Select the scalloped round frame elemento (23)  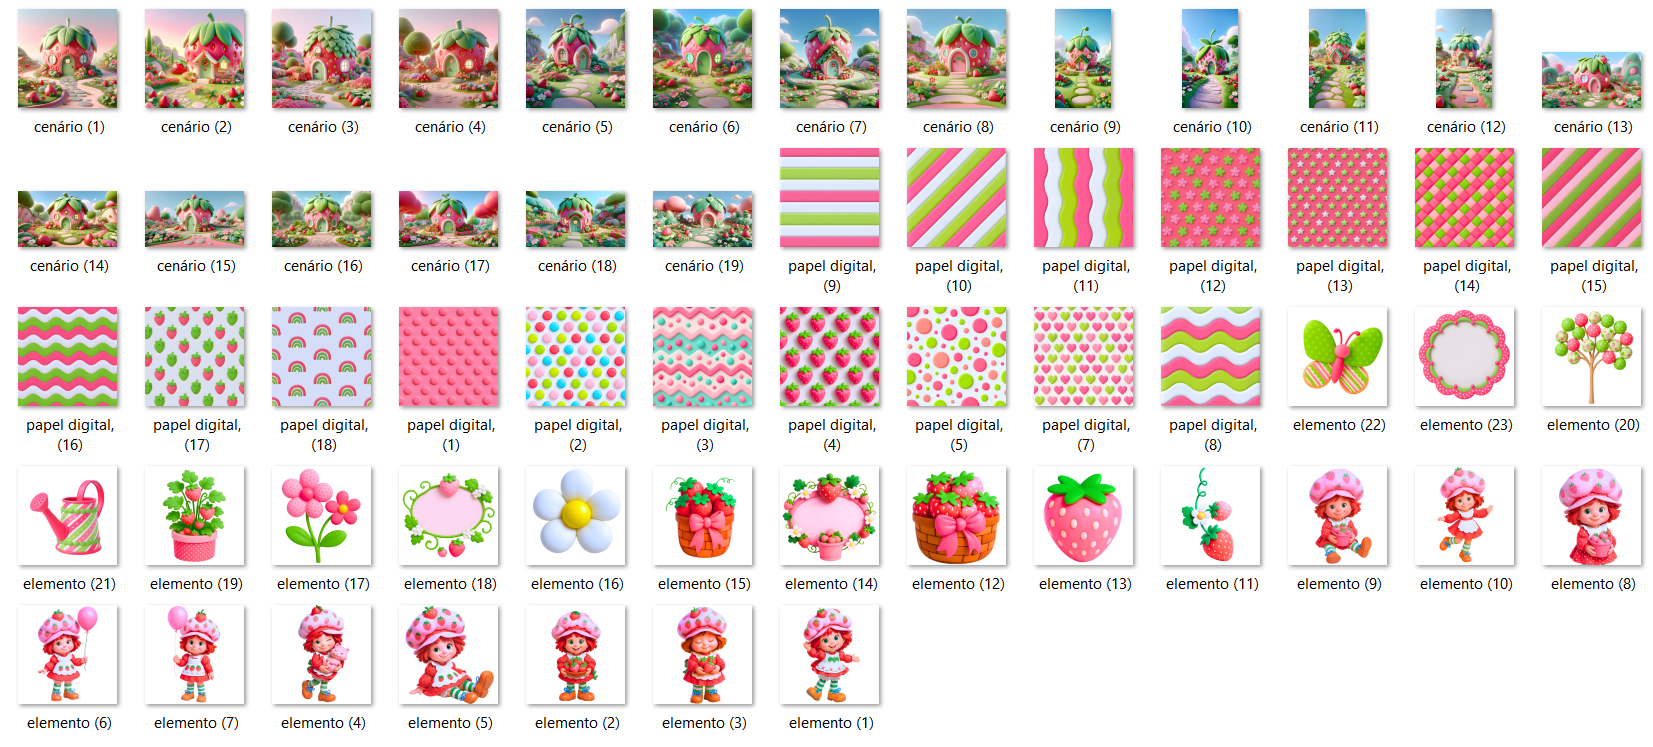point(1465,357)
